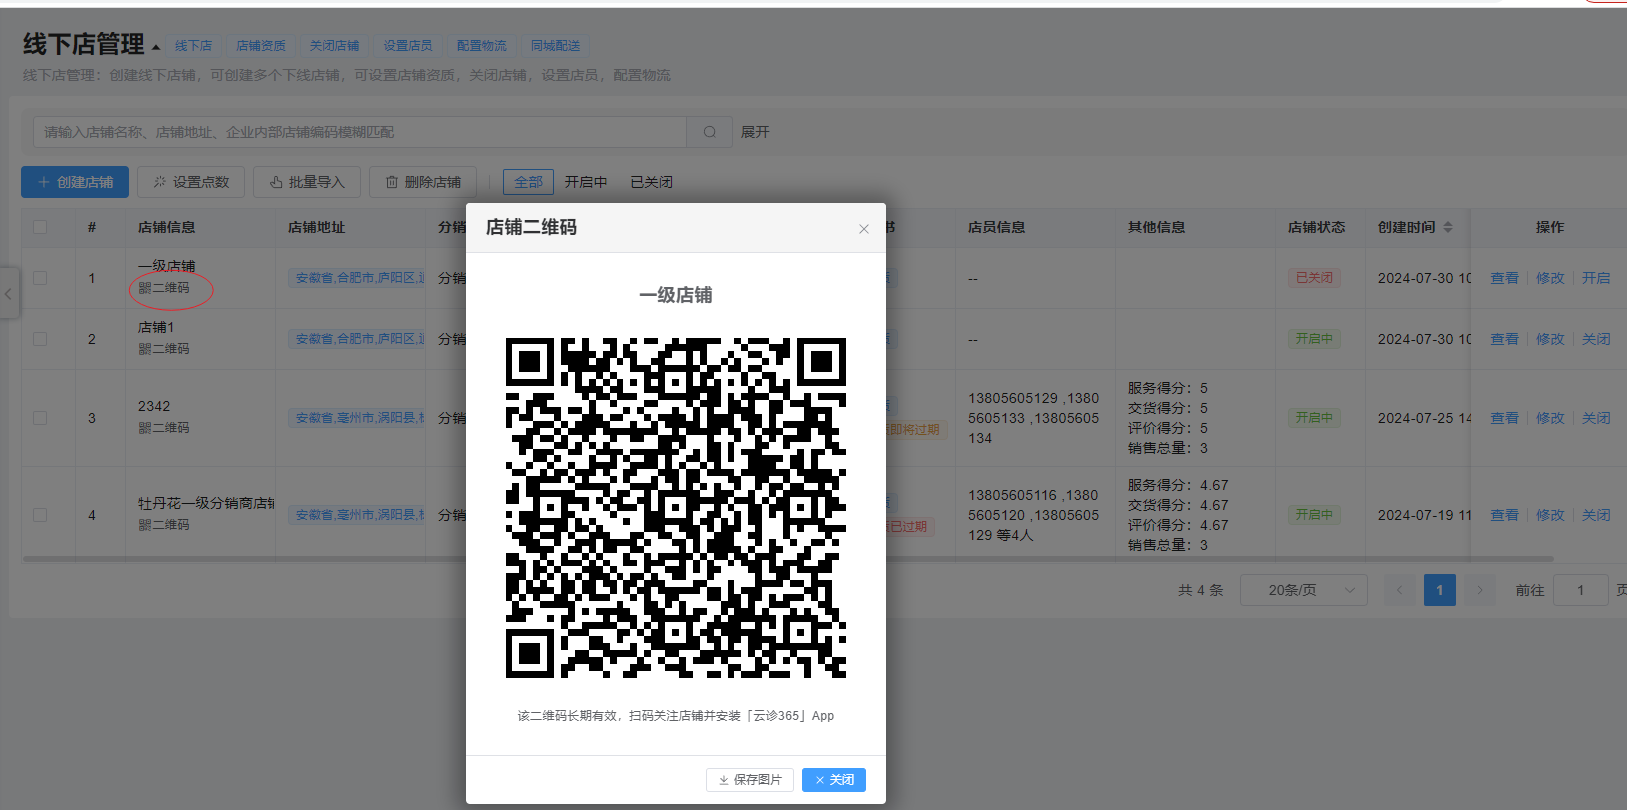The image size is (1627, 810).
Task: Open QR code link under 牡丹花一级分销商店铺
Action: pyautogui.click(x=164, y=525)
